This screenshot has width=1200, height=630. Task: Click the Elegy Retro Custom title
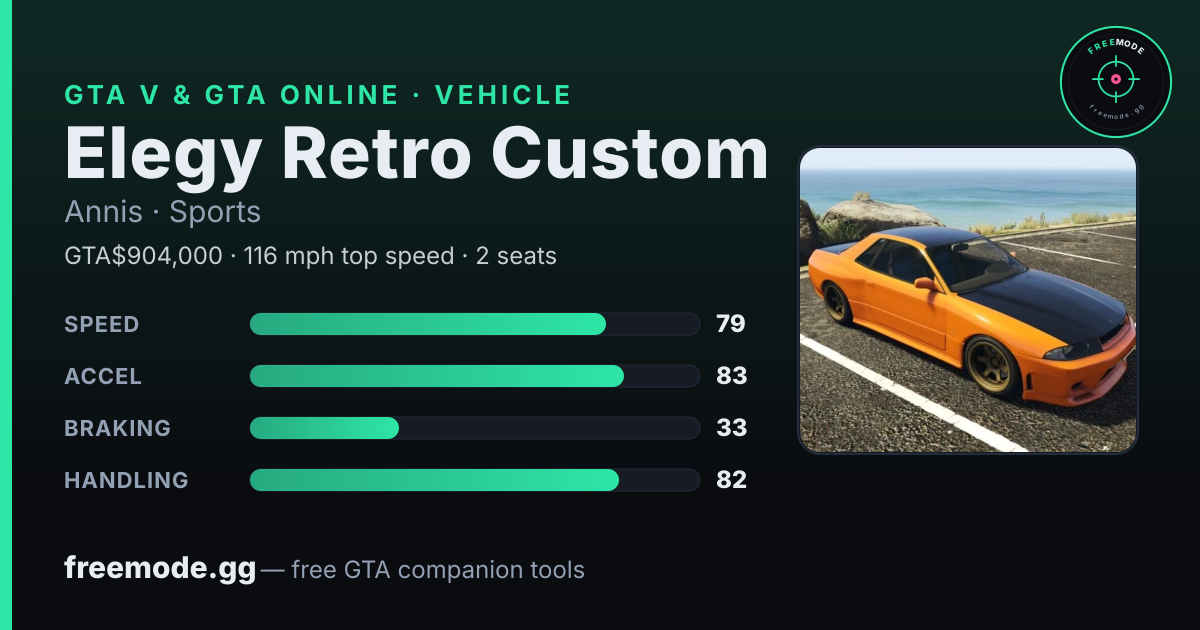coord(416,153)
